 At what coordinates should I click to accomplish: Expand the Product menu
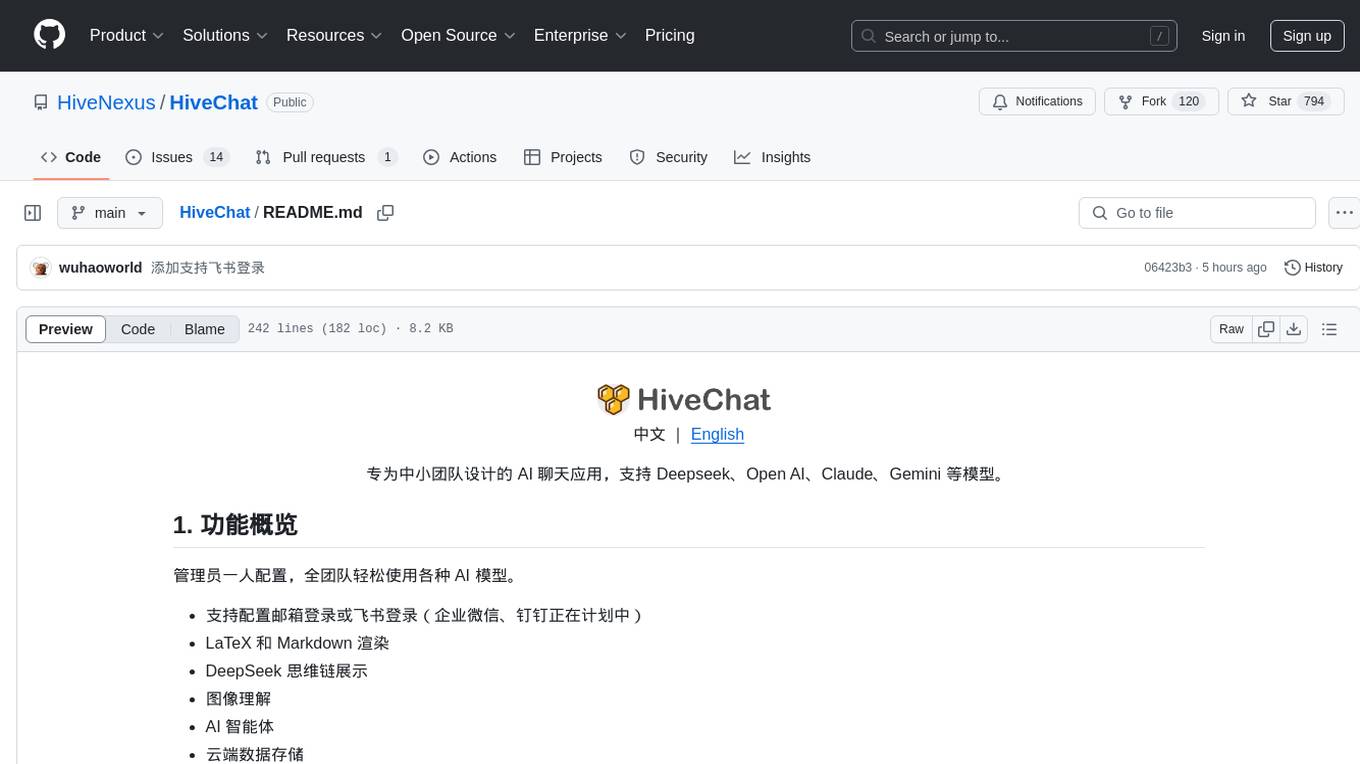click(127, 35)
